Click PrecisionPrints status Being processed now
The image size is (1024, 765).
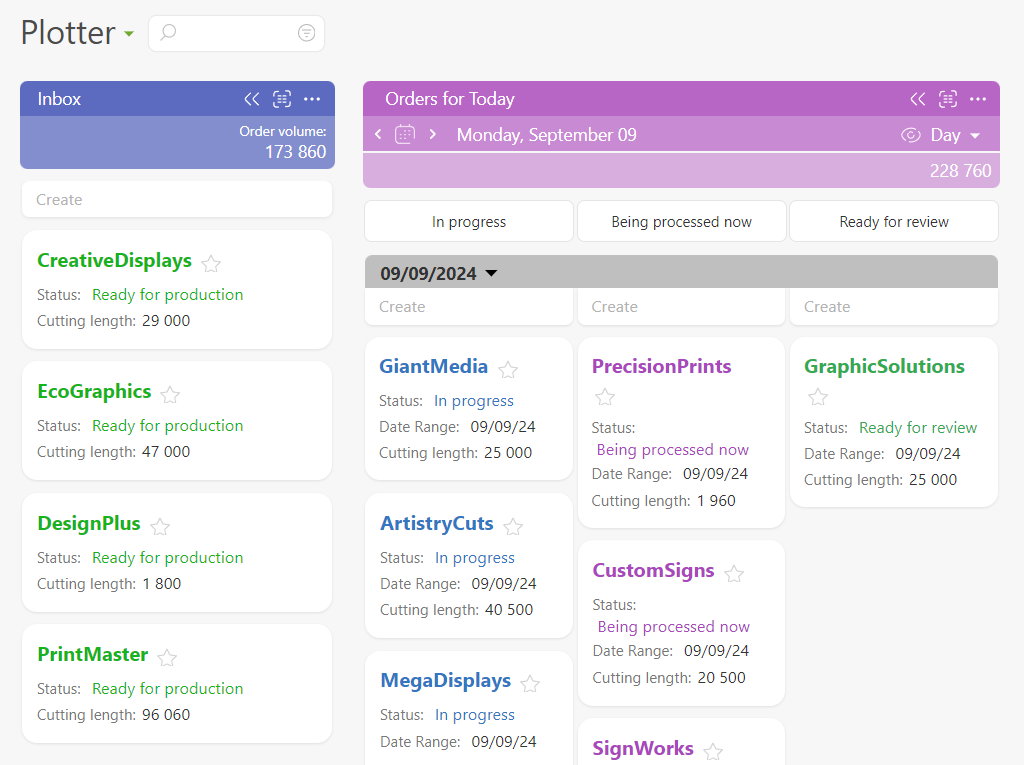(x=673, y=449)
